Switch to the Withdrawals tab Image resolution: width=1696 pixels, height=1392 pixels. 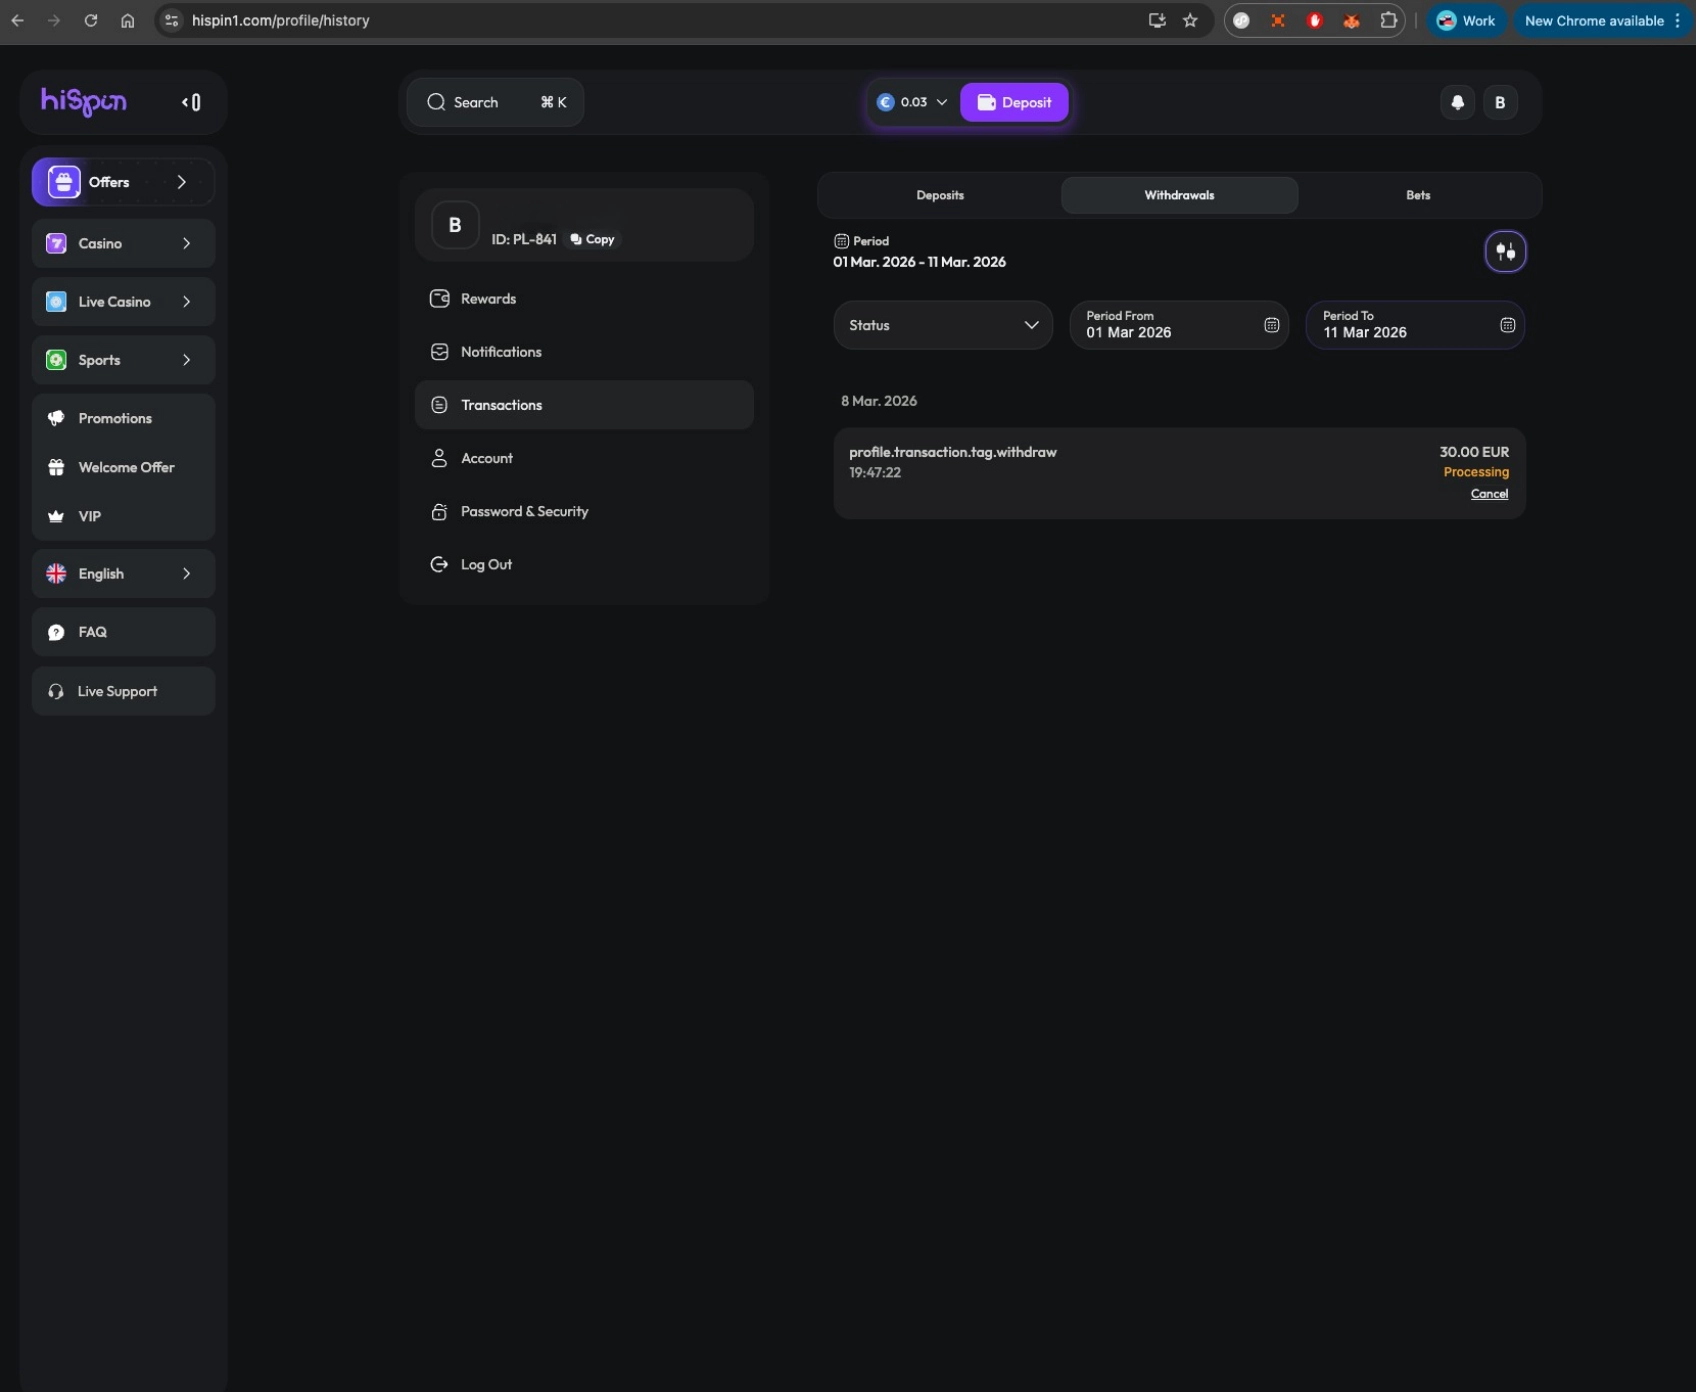(1179, 195)
